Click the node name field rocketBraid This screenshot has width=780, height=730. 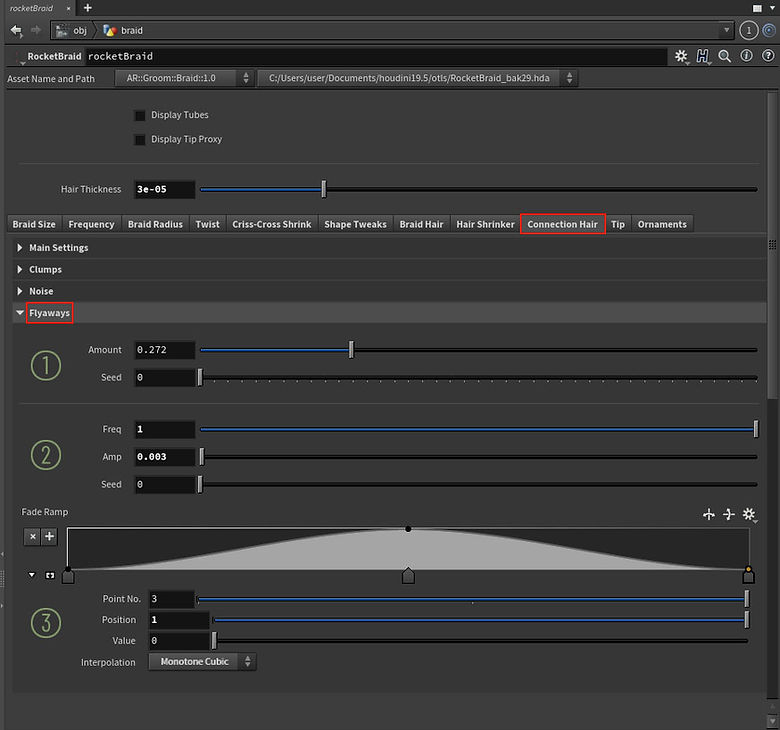click(x=376, y=57)
